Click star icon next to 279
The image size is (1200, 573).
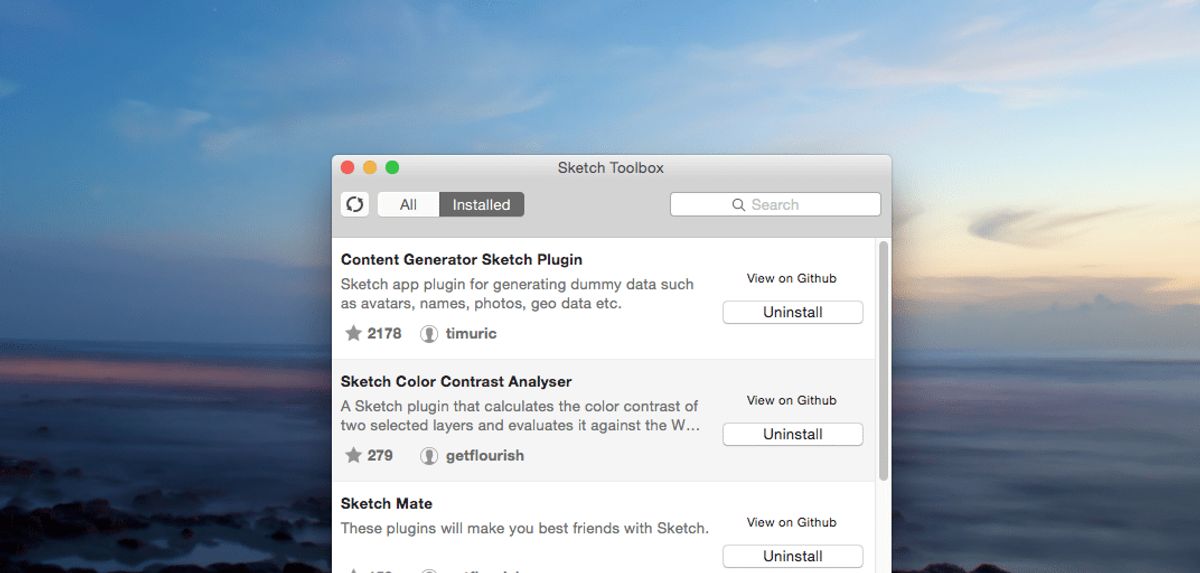pos(353,455)
